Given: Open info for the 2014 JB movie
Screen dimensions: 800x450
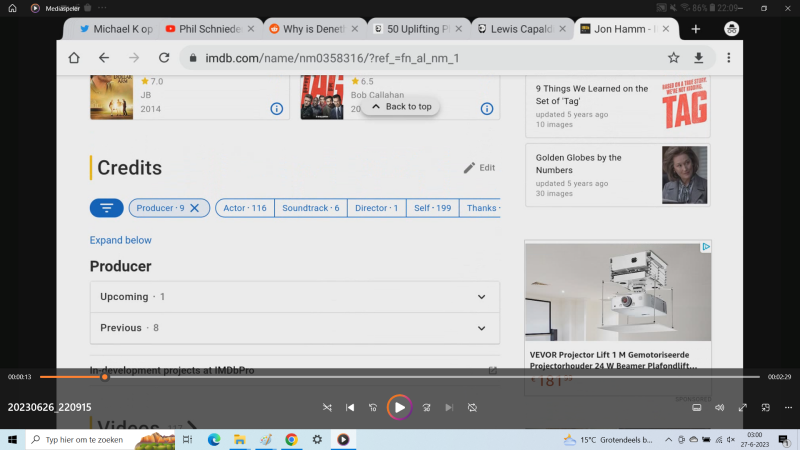Looking at the screenshot, I should [277, 109].
